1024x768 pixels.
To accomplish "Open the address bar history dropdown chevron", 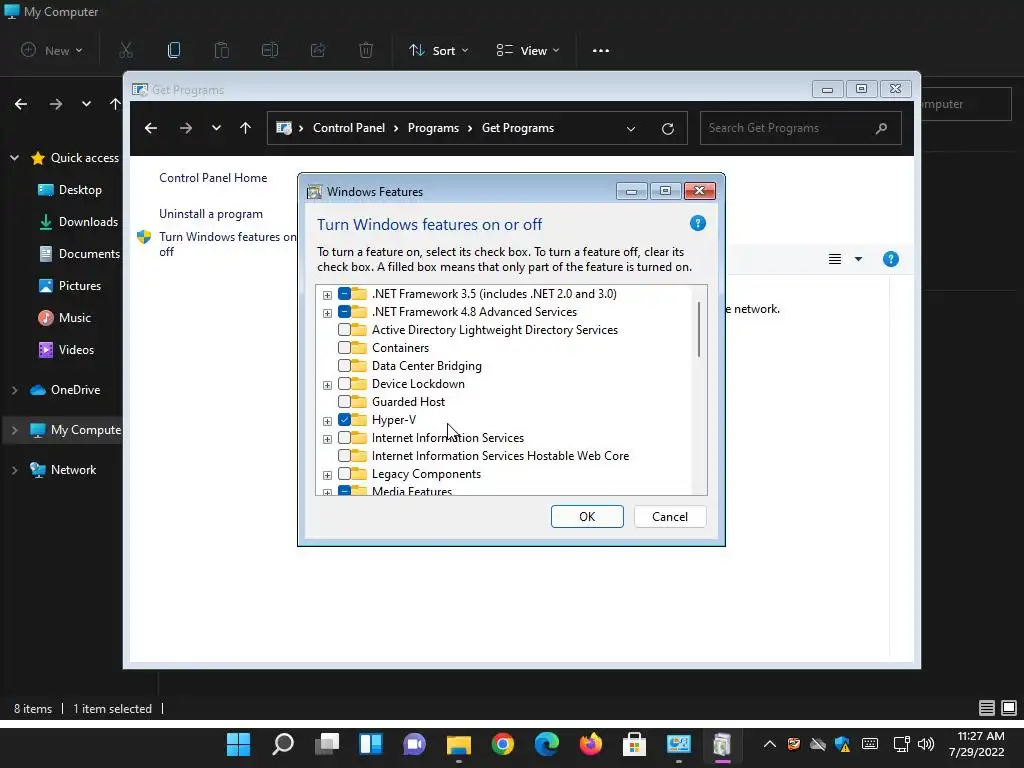I will 631,129.
